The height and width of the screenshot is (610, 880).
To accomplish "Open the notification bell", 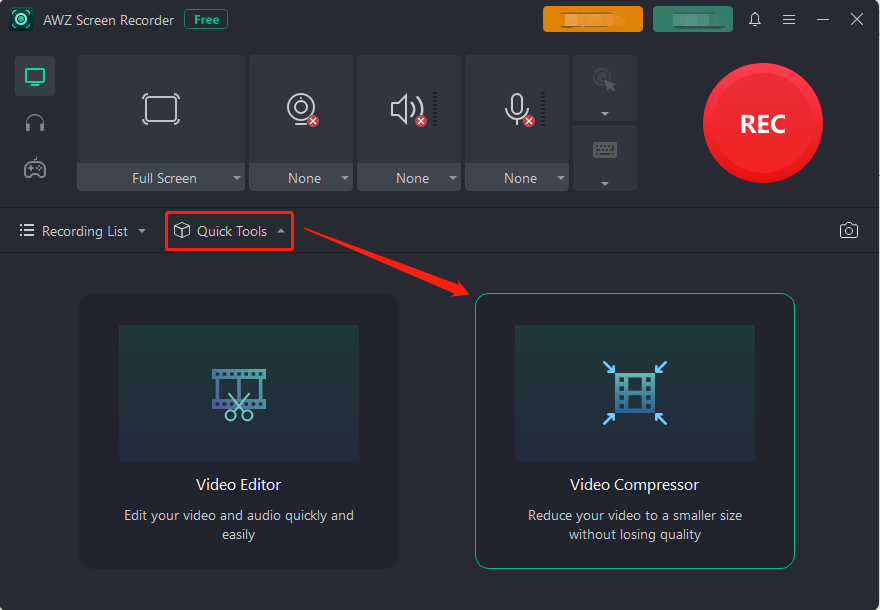I will 755,19.
